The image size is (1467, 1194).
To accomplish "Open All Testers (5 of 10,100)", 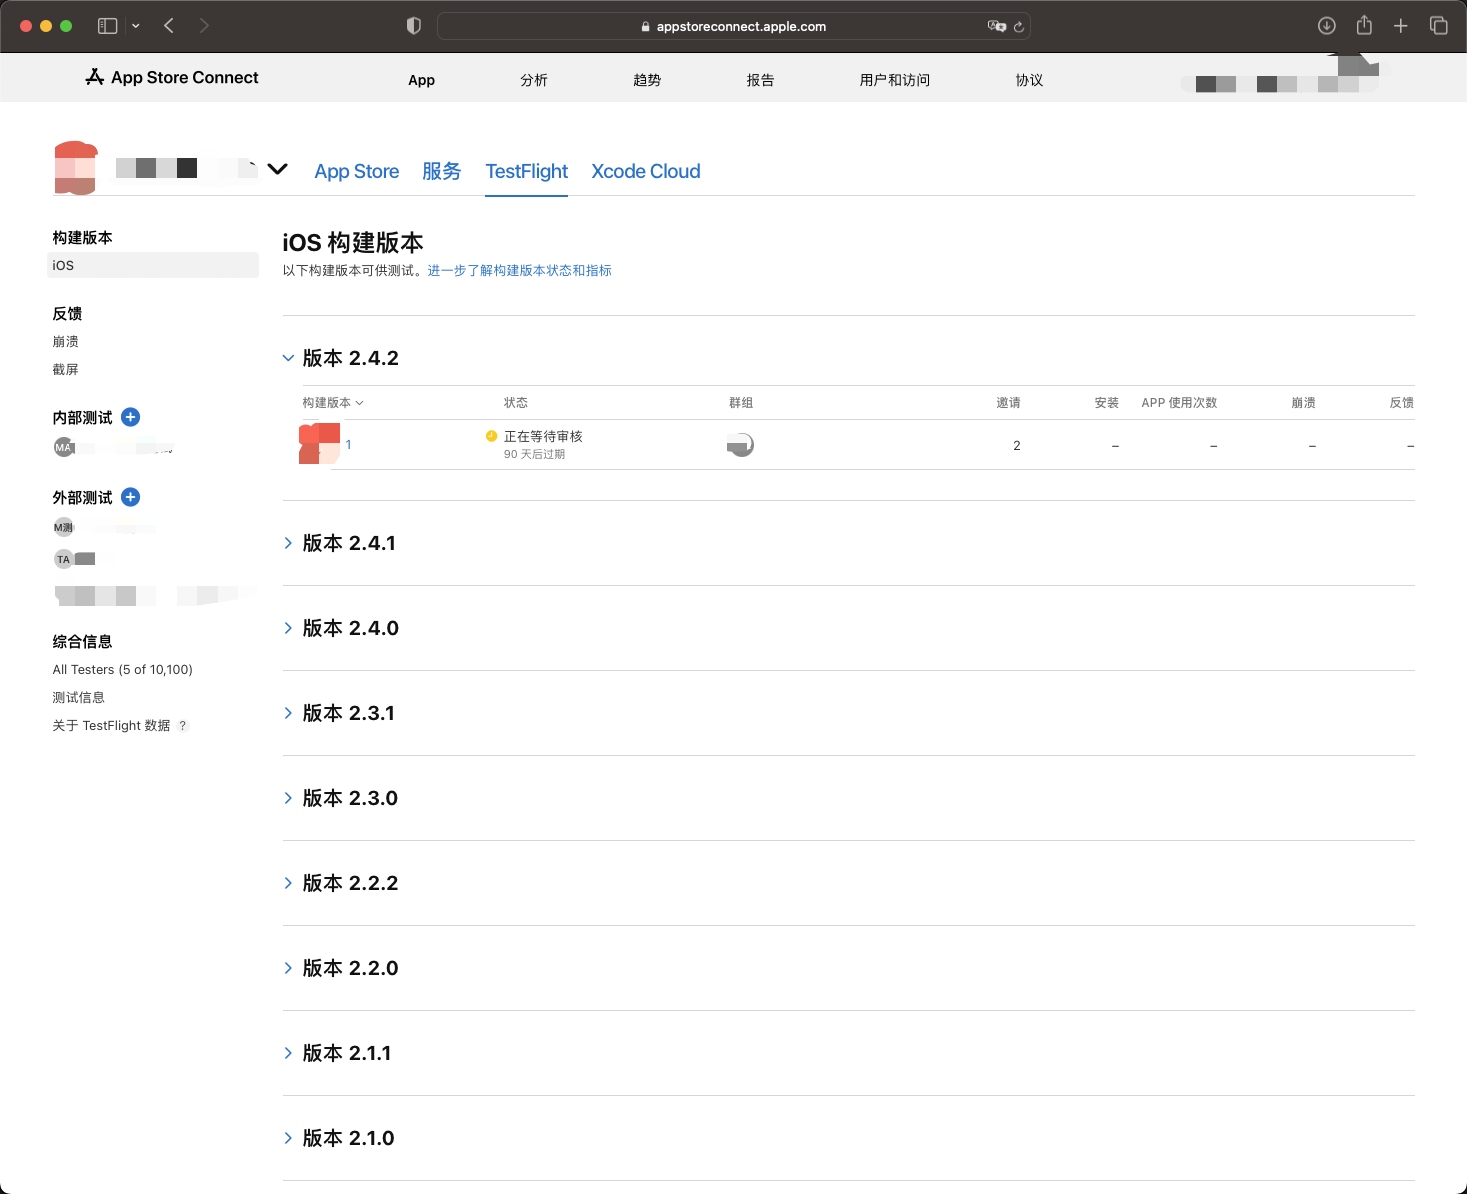I will pos(122,670).
